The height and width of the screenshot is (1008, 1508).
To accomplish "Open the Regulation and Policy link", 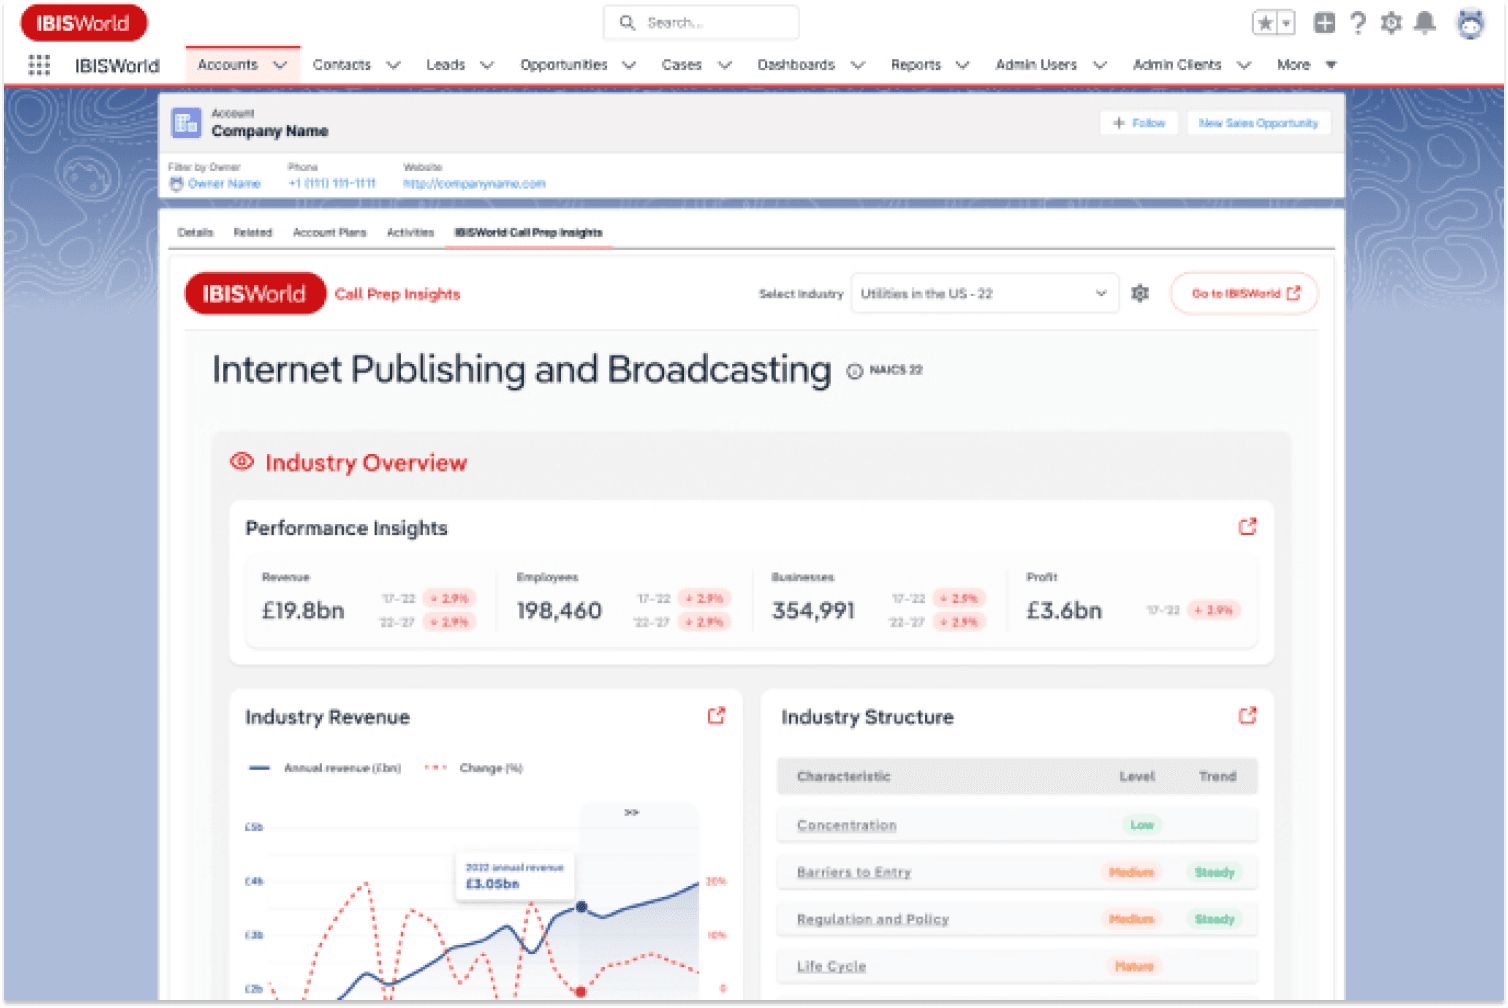I will tap(872, 920).
